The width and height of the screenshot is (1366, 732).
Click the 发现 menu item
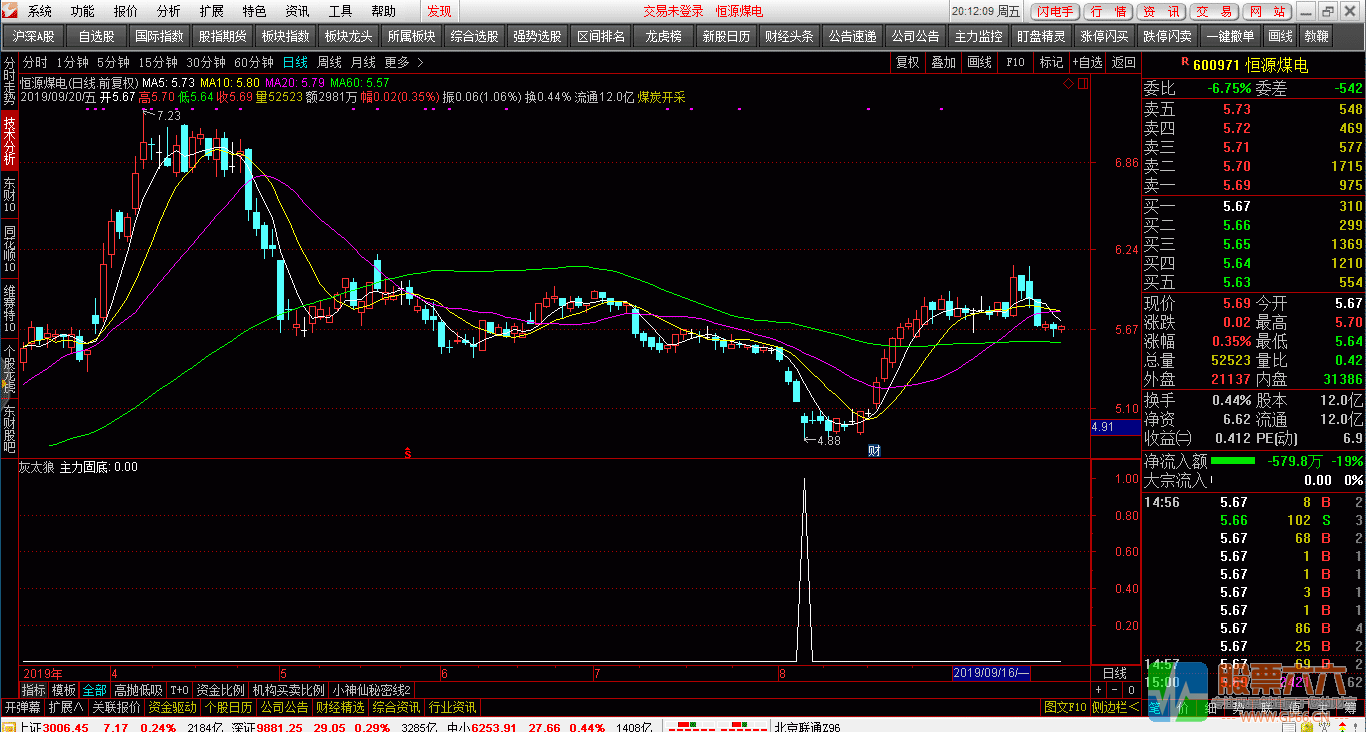click(x=439, y=11)
